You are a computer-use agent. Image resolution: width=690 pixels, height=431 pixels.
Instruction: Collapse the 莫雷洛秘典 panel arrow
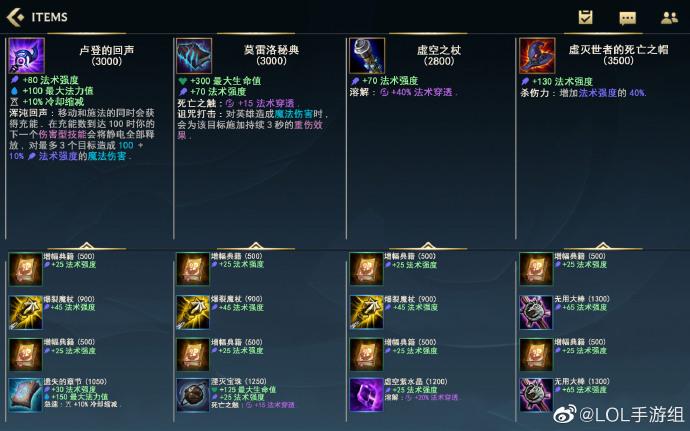coord(256,245)
